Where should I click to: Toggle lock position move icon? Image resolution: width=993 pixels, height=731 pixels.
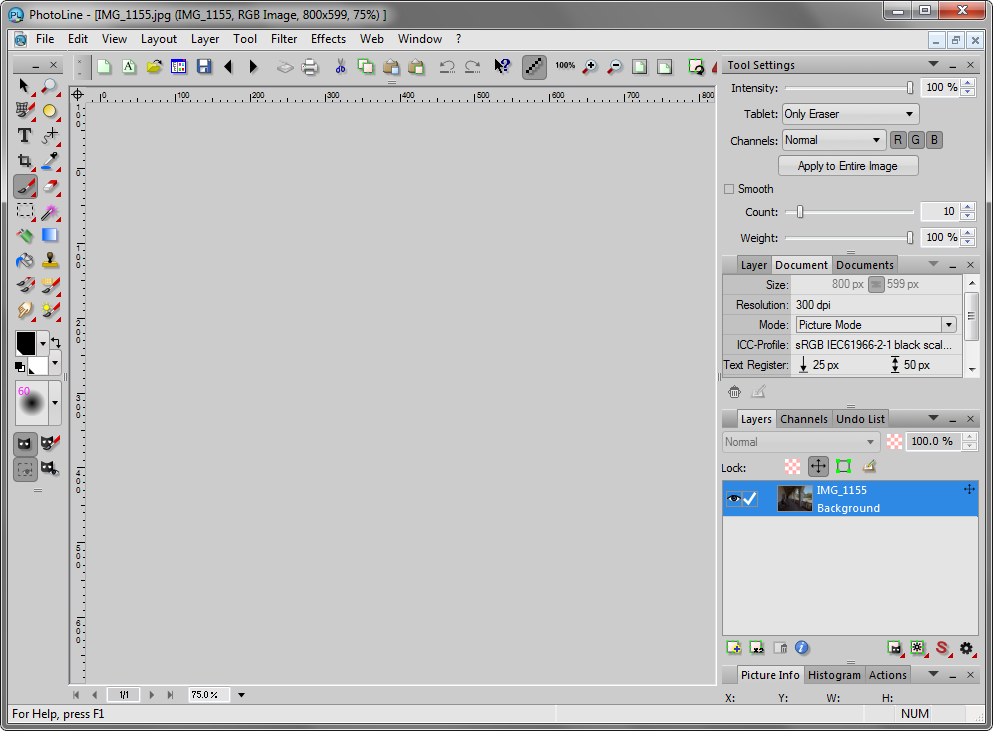coord(818,467)
